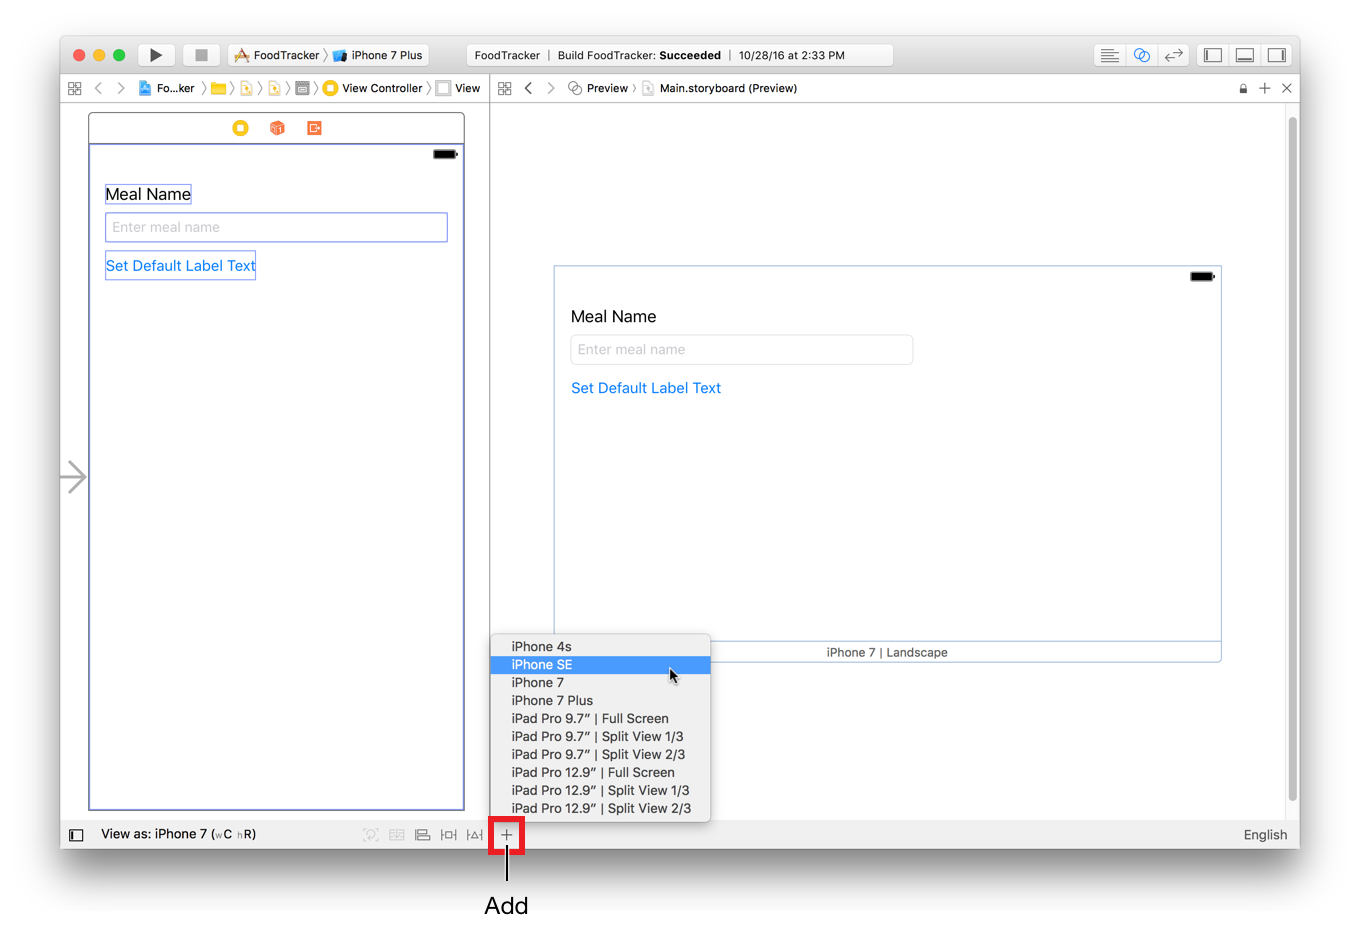
Task: Click View as: iPhone 7 device bar
Action: tap(178, 834)
